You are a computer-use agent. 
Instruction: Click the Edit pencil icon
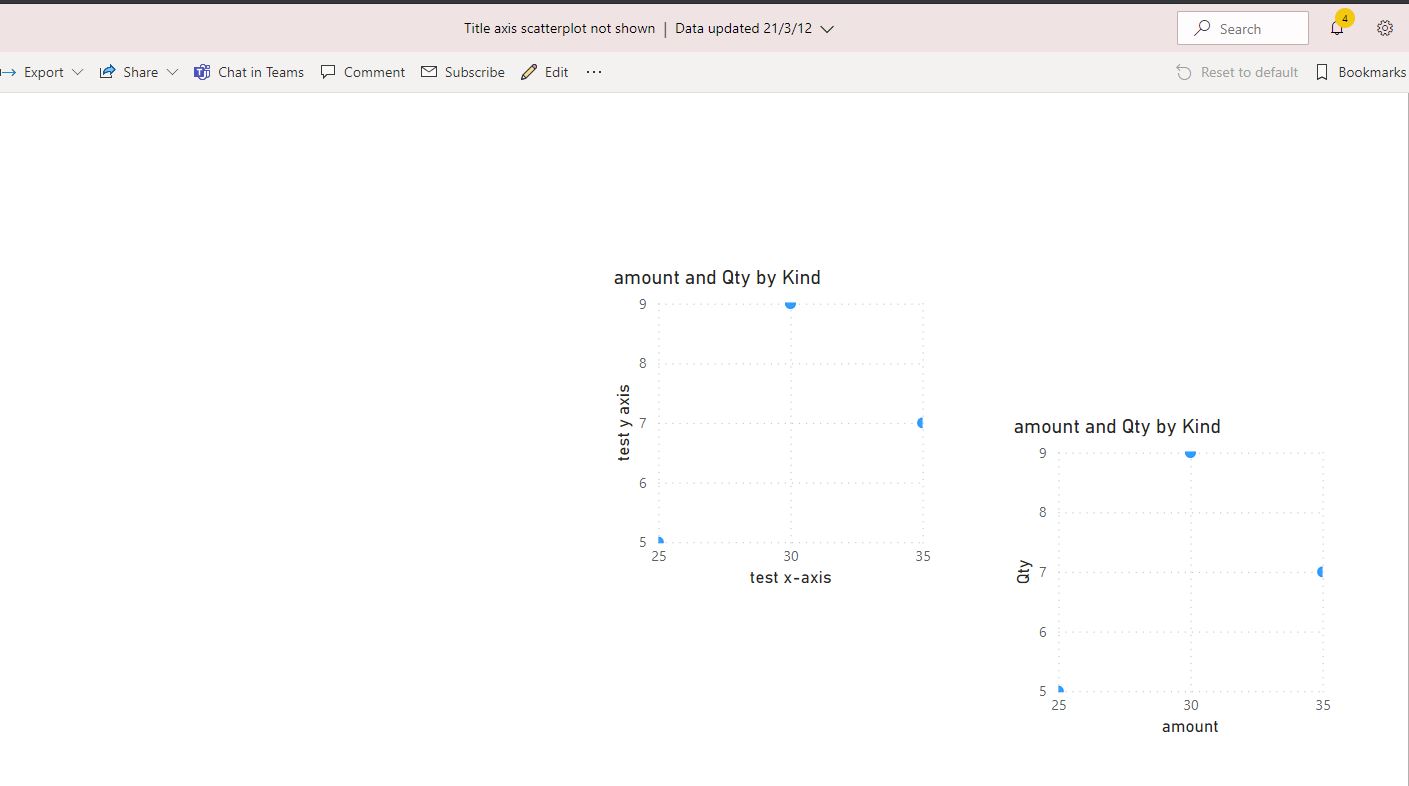(x=529, y=72)
